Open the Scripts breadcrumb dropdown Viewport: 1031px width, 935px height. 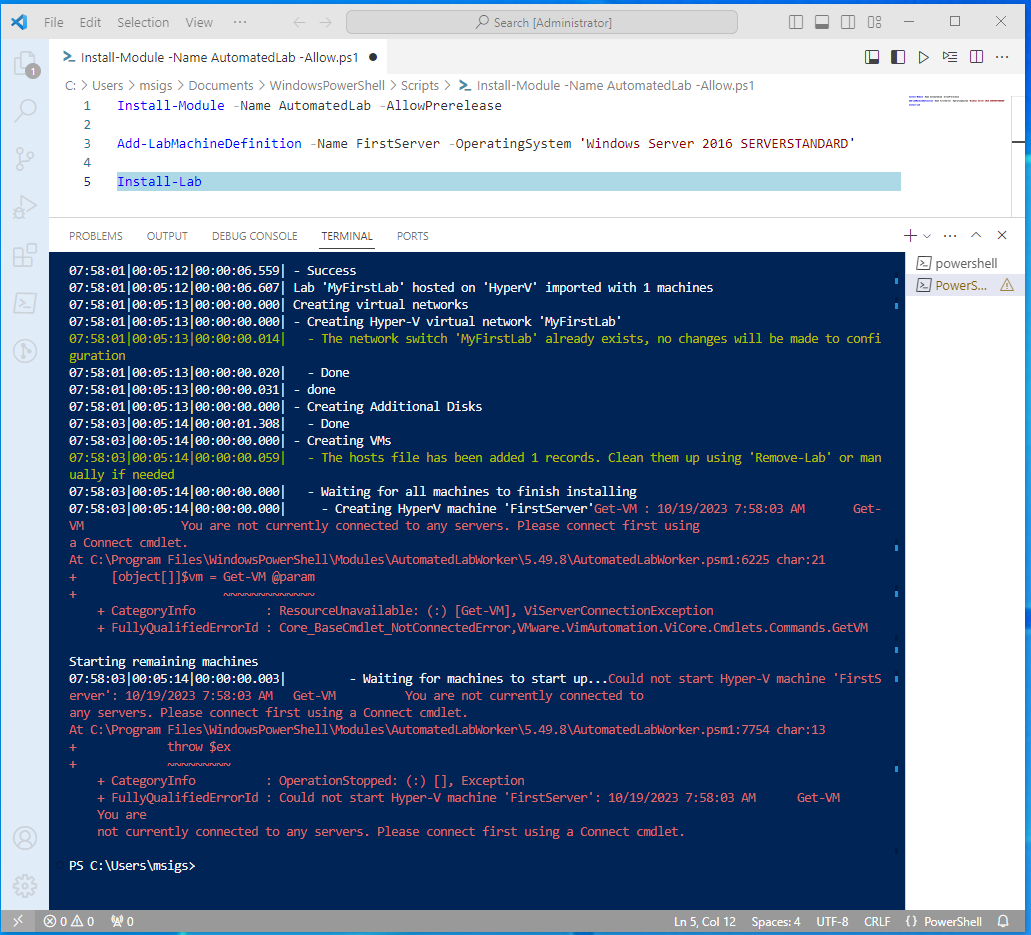(420, 85)
